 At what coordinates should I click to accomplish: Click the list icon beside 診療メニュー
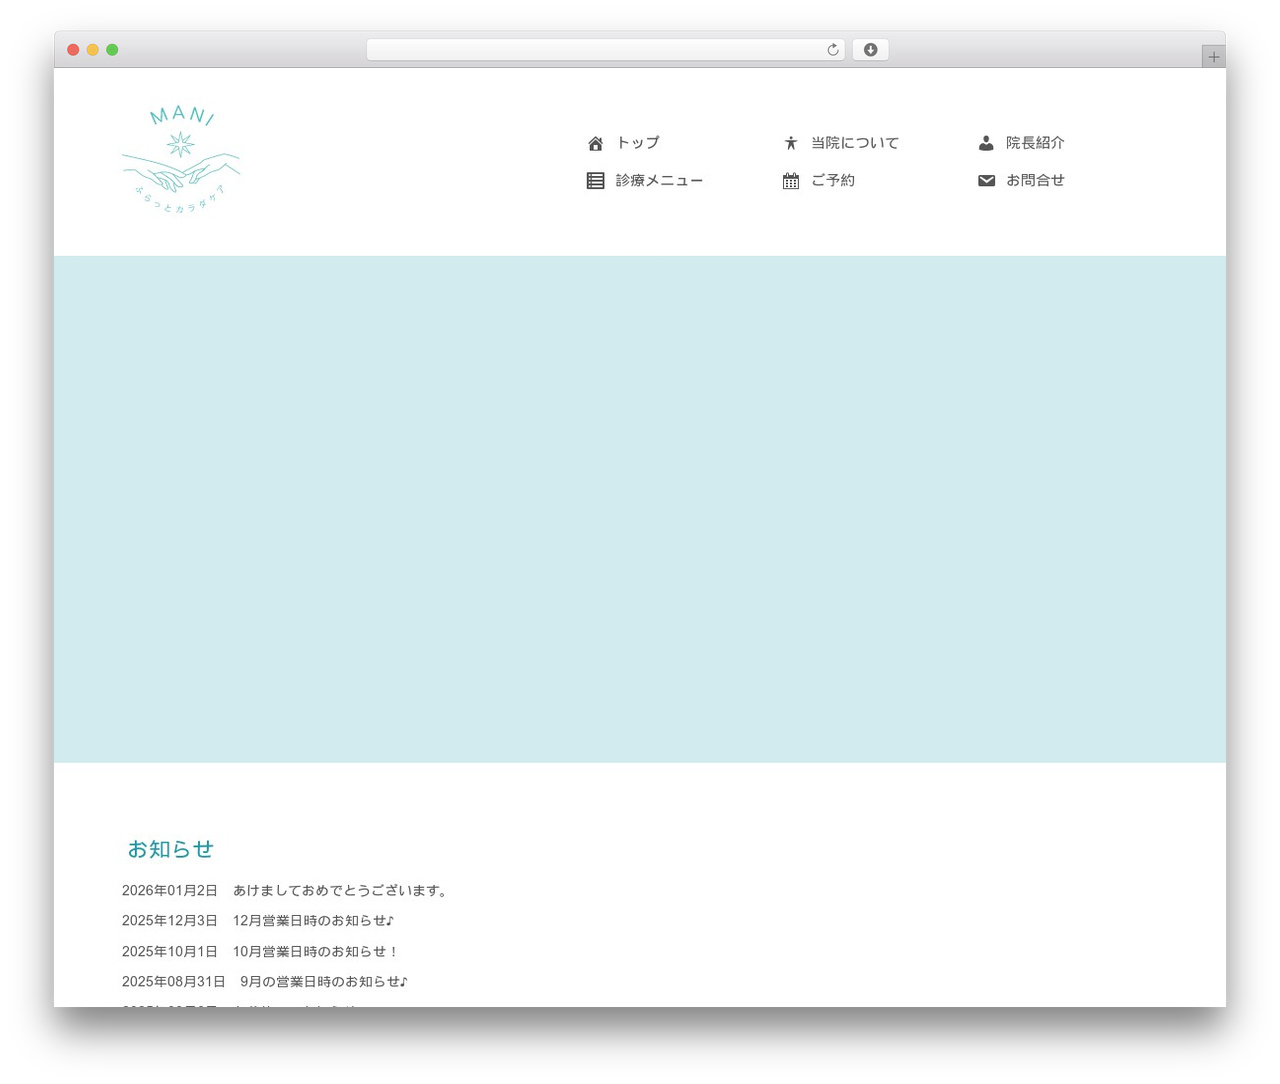pos(595,181)
